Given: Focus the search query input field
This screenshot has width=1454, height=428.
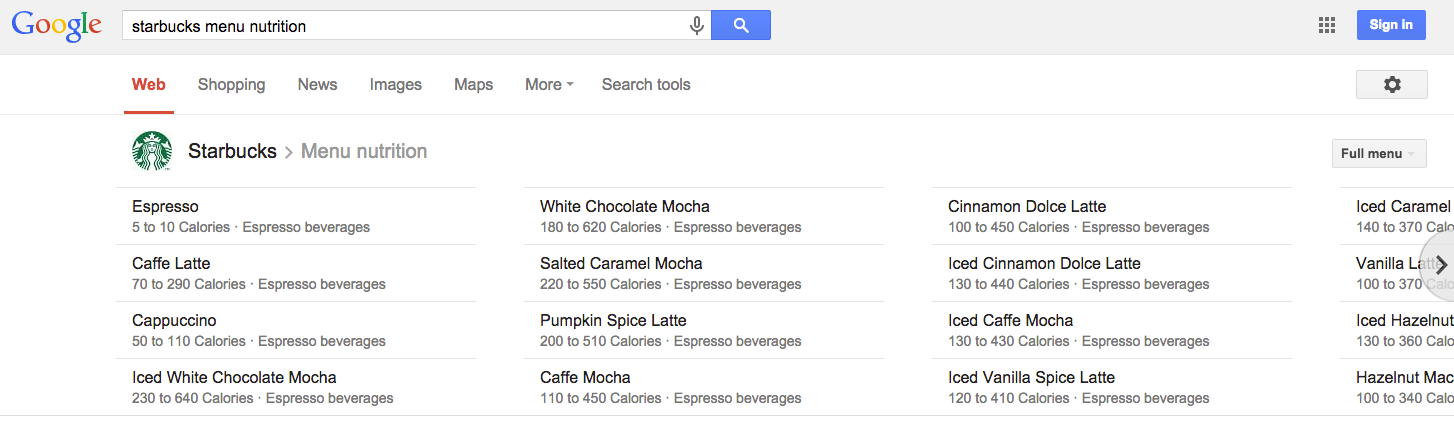Looking at the screenshot, I should [x=405, y=26].
